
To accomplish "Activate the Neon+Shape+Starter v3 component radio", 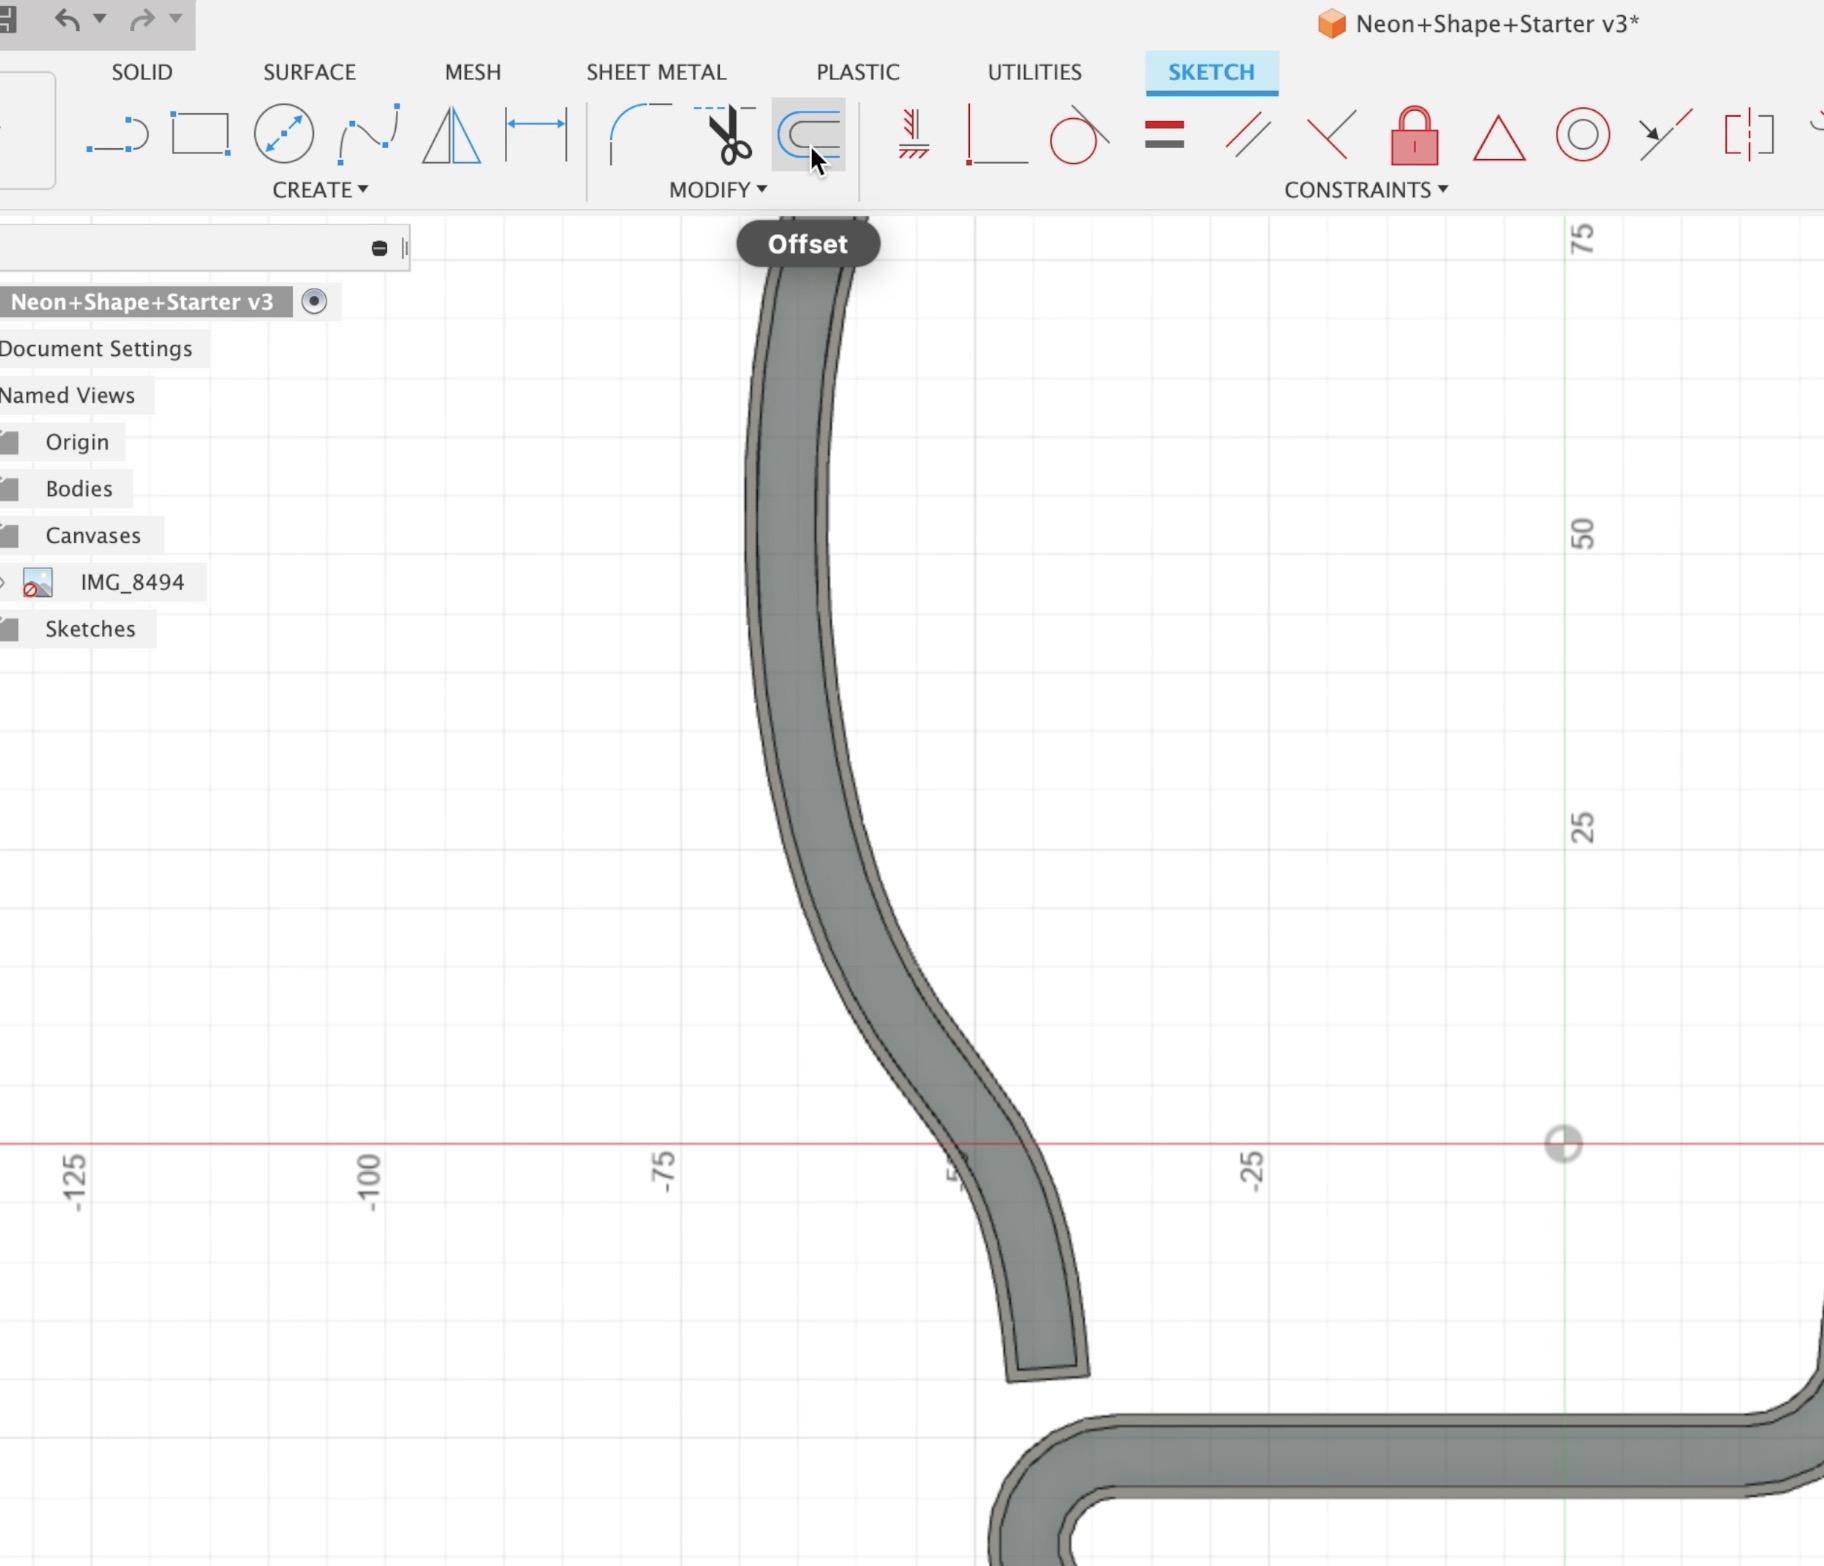I will point(314,301).
